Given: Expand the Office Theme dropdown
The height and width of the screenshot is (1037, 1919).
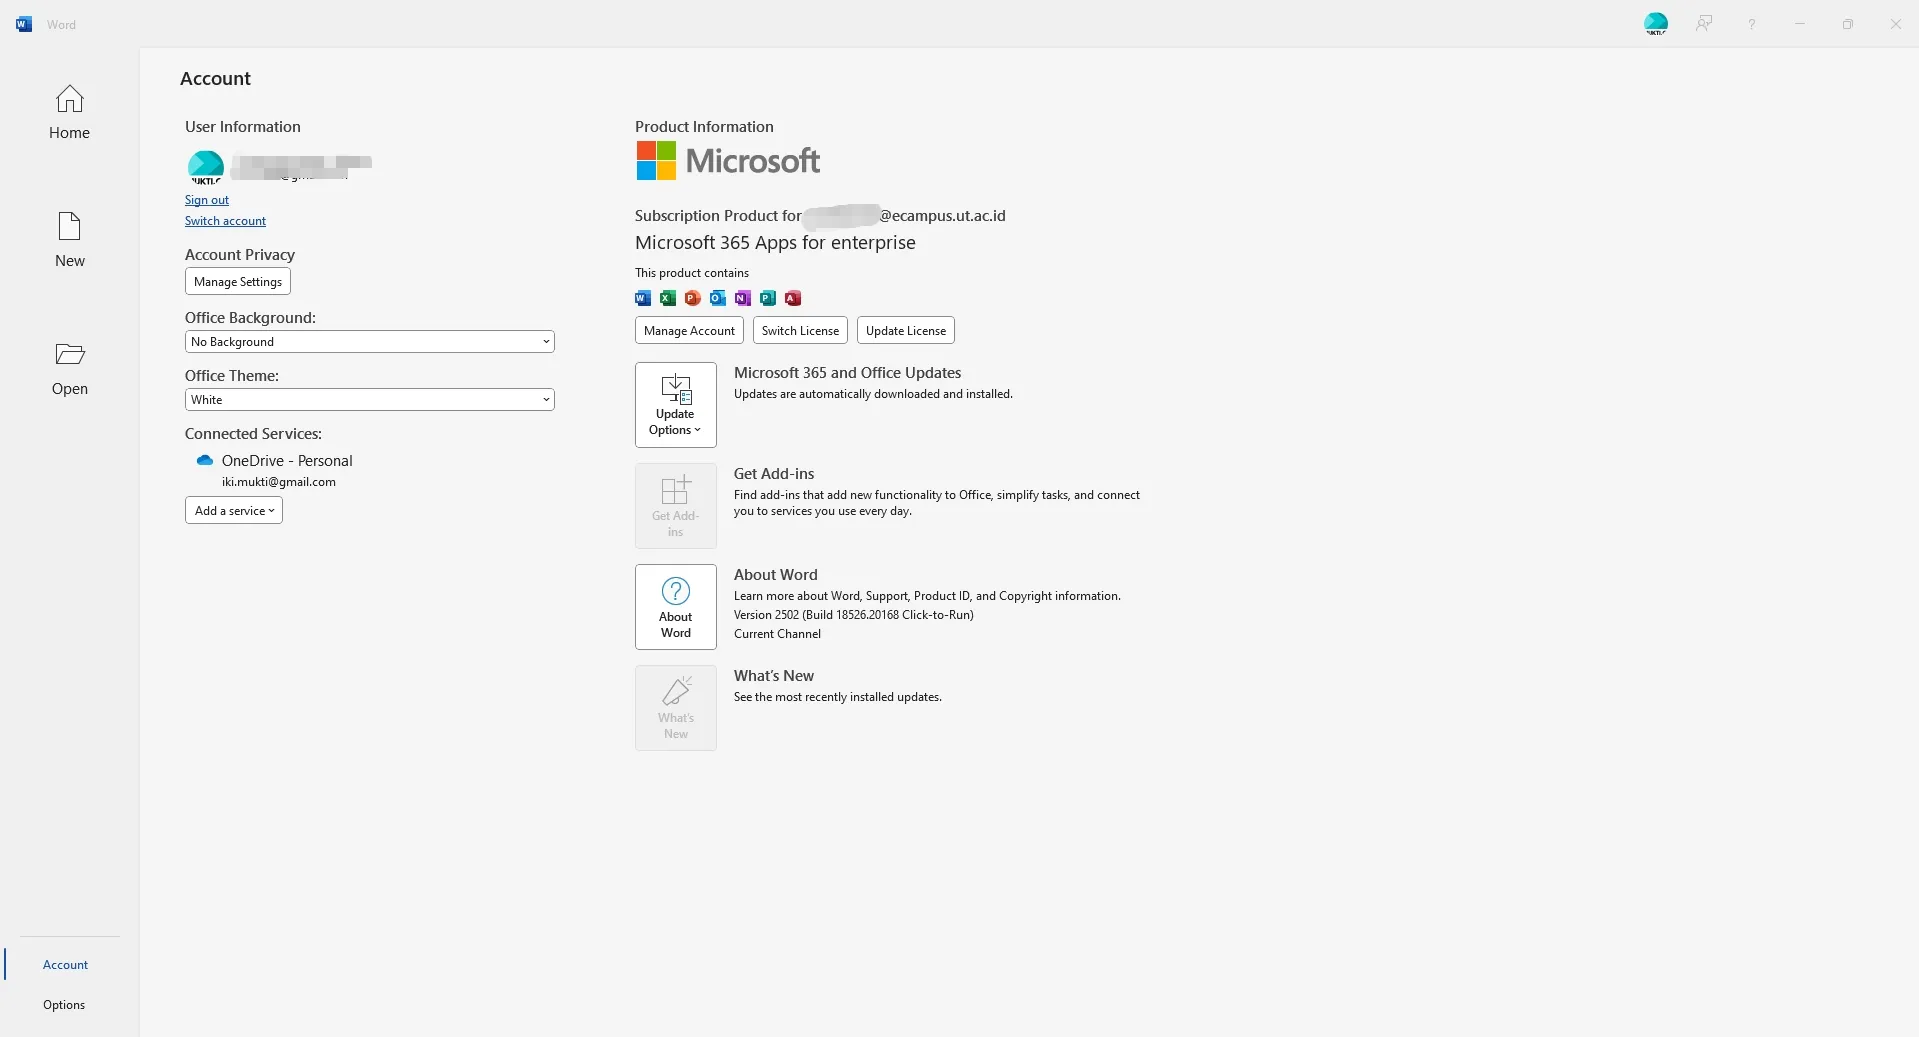Looking at the screenshot, I should 370,400.
